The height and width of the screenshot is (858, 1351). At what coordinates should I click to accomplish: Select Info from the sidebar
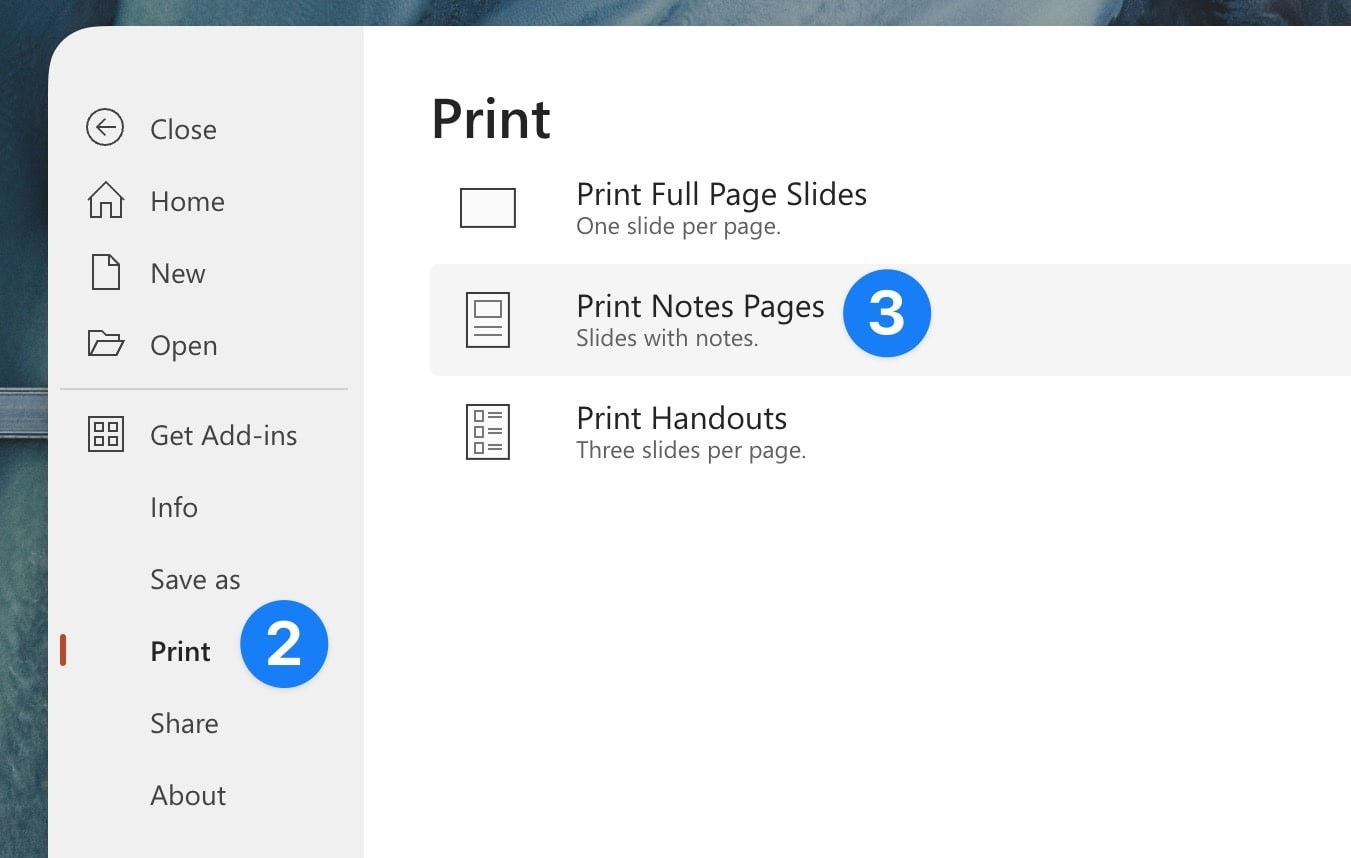(x=173, y=507)
